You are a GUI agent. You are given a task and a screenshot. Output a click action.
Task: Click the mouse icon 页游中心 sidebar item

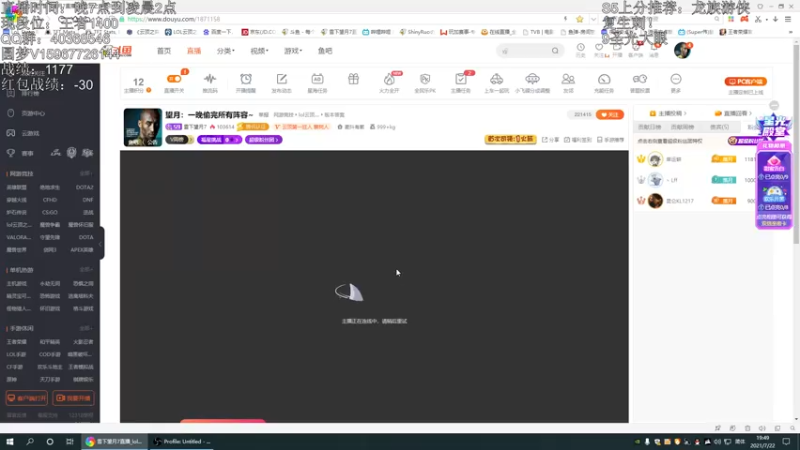[27, 113]
